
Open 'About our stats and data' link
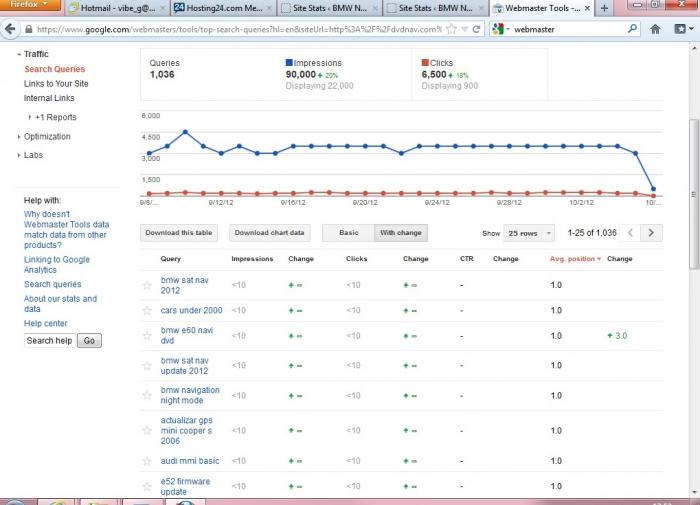click(60, 304)
